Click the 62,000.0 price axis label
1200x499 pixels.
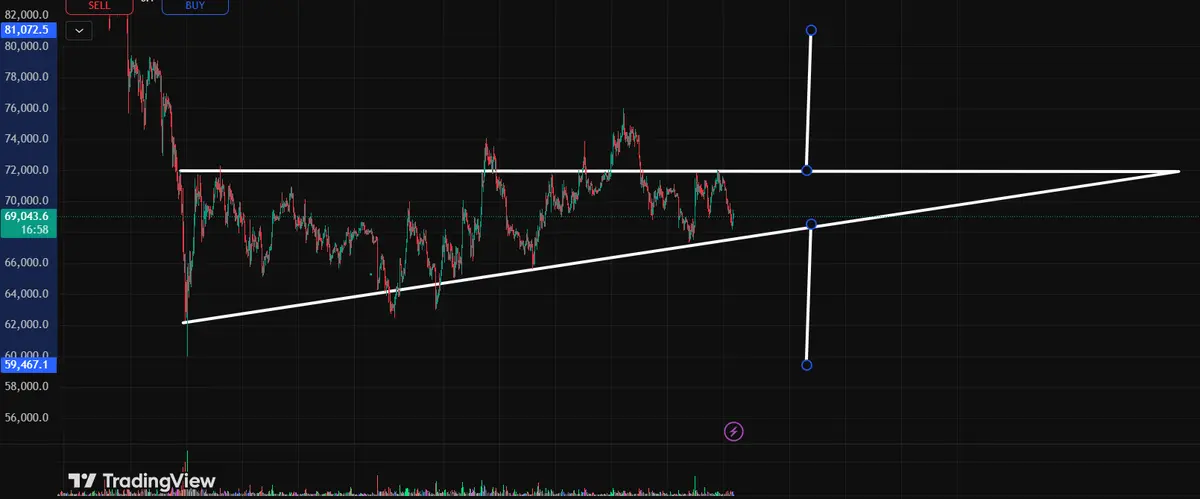[27, 325]
